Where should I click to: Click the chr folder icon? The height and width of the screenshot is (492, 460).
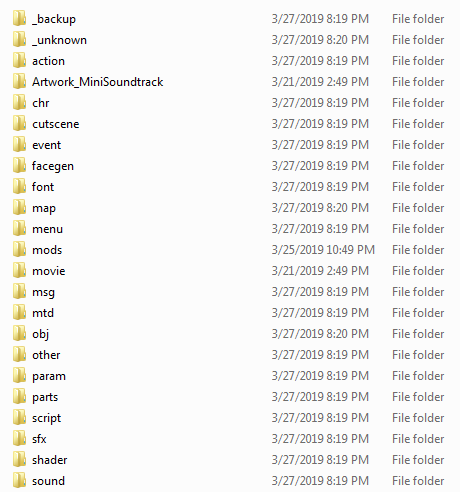pos(19,102)
